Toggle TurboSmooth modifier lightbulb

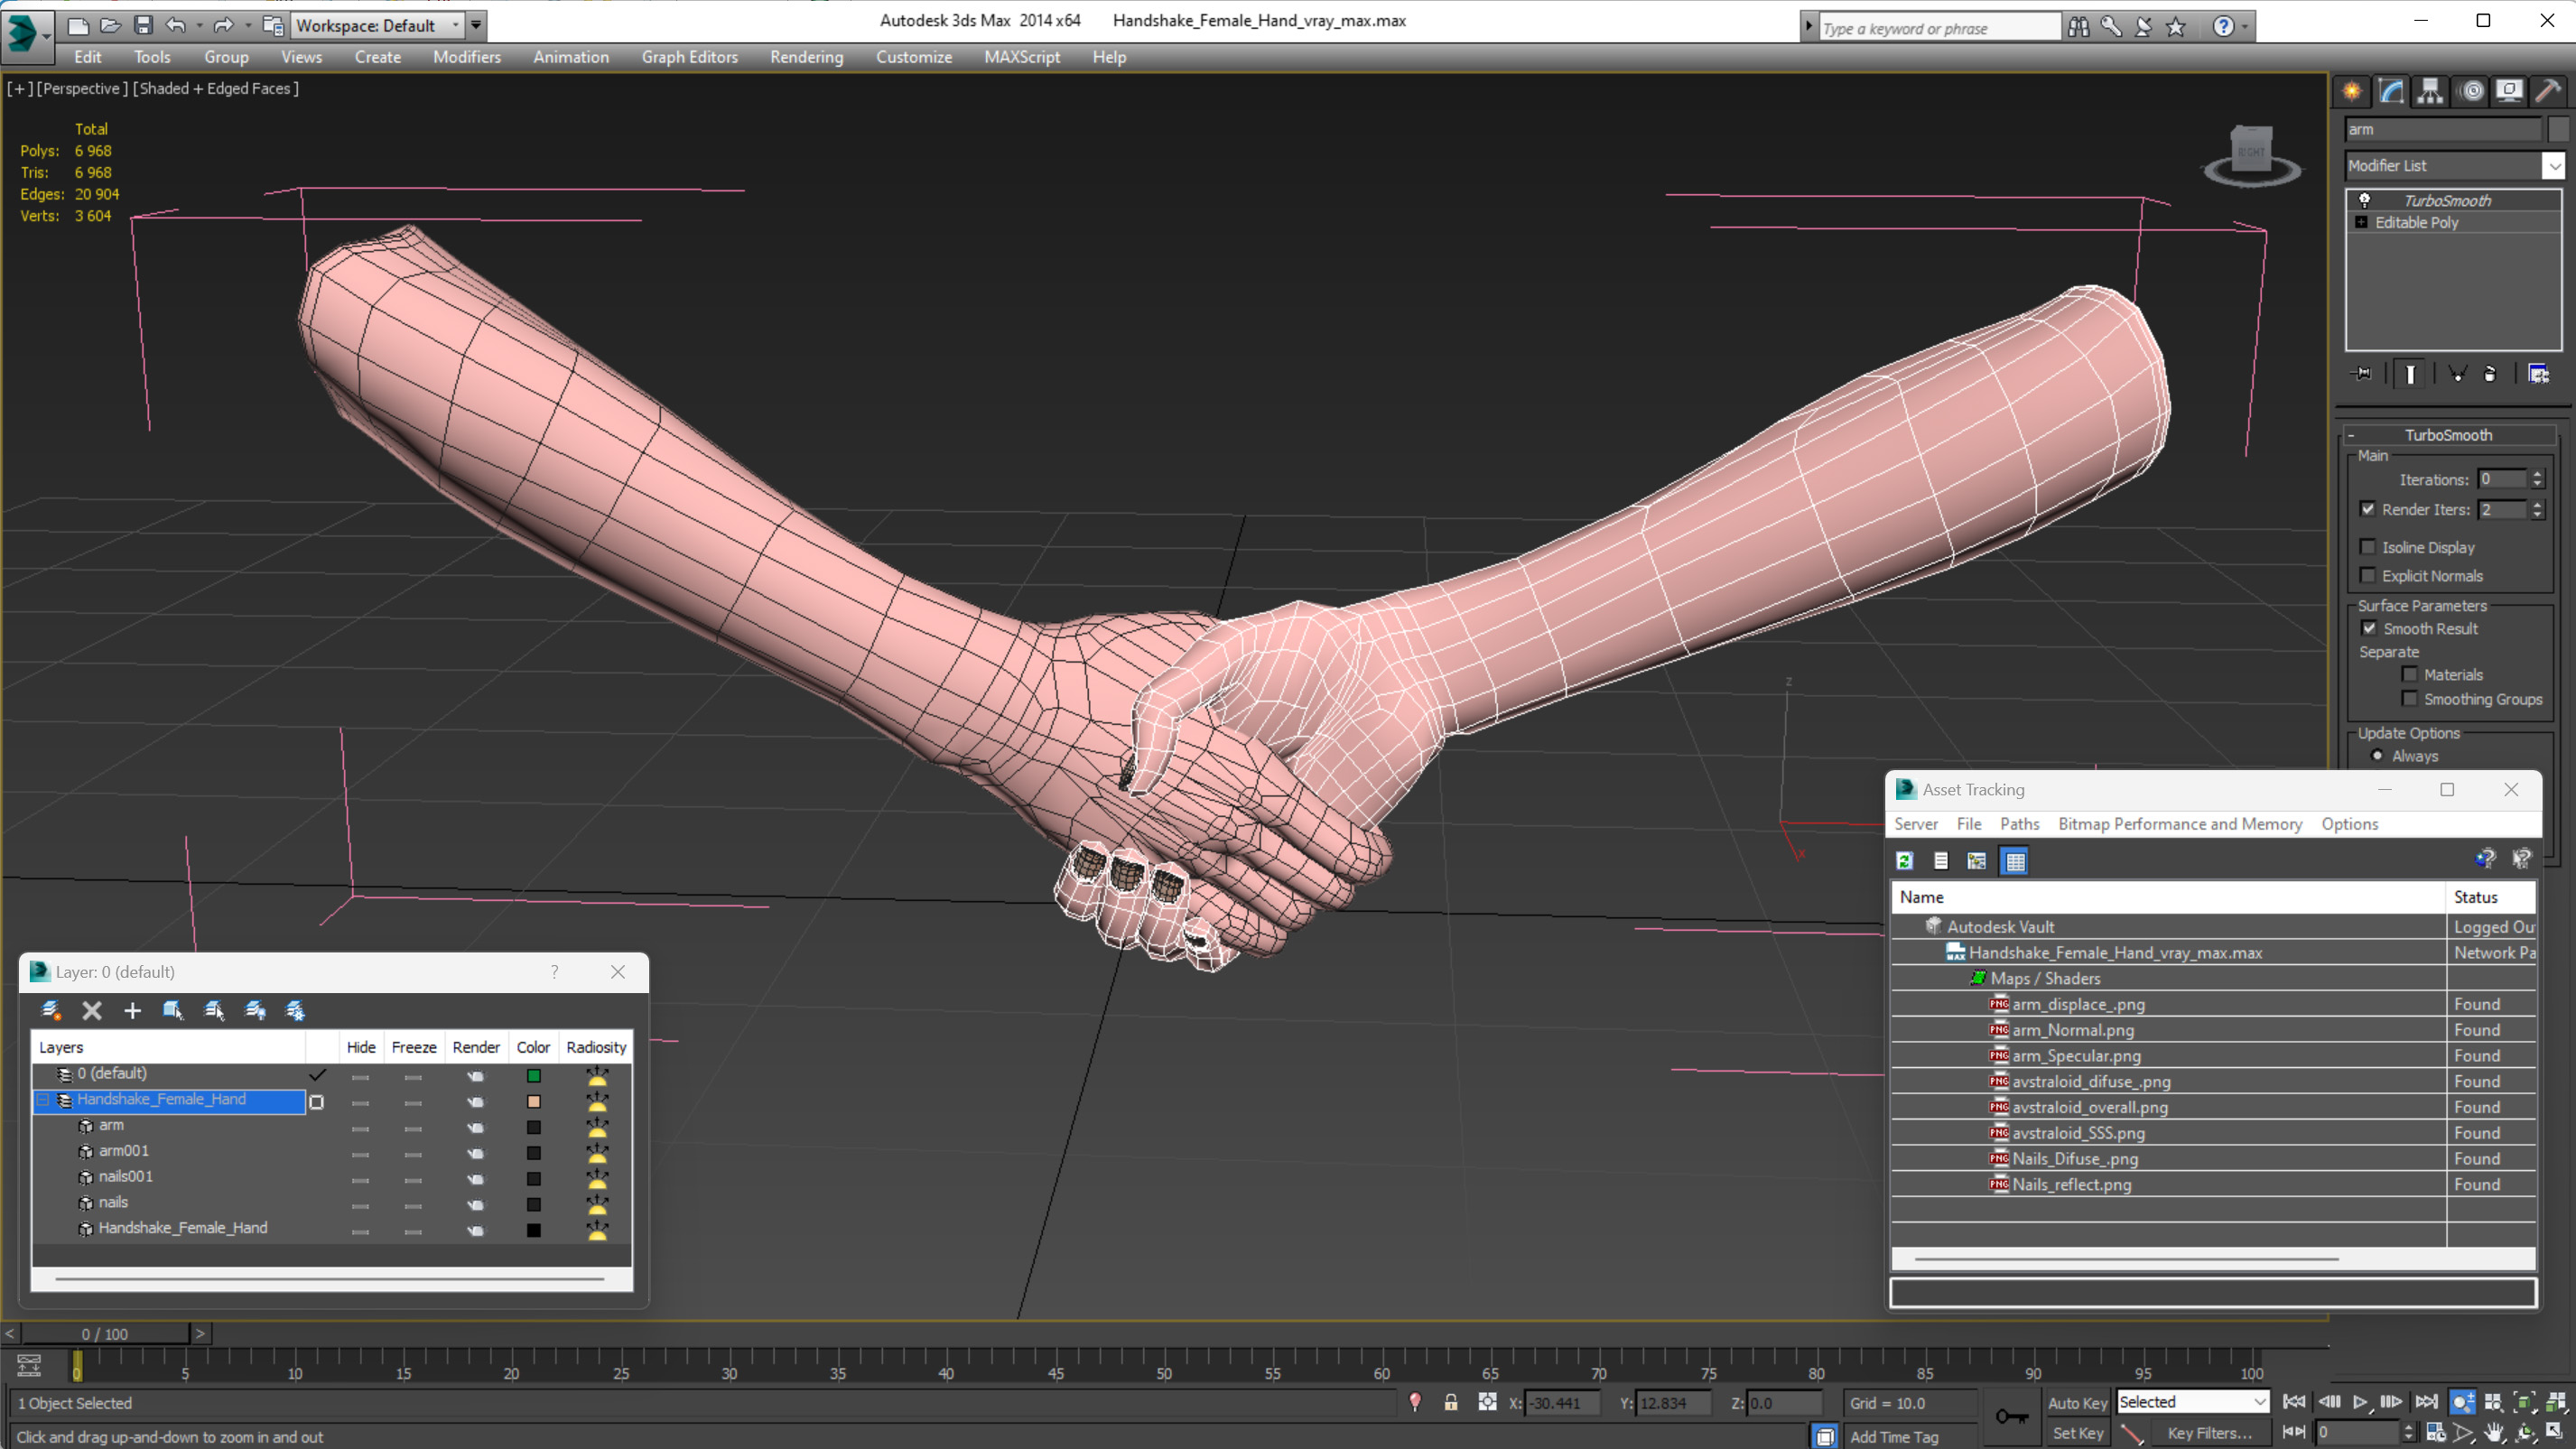point(2365,200)
